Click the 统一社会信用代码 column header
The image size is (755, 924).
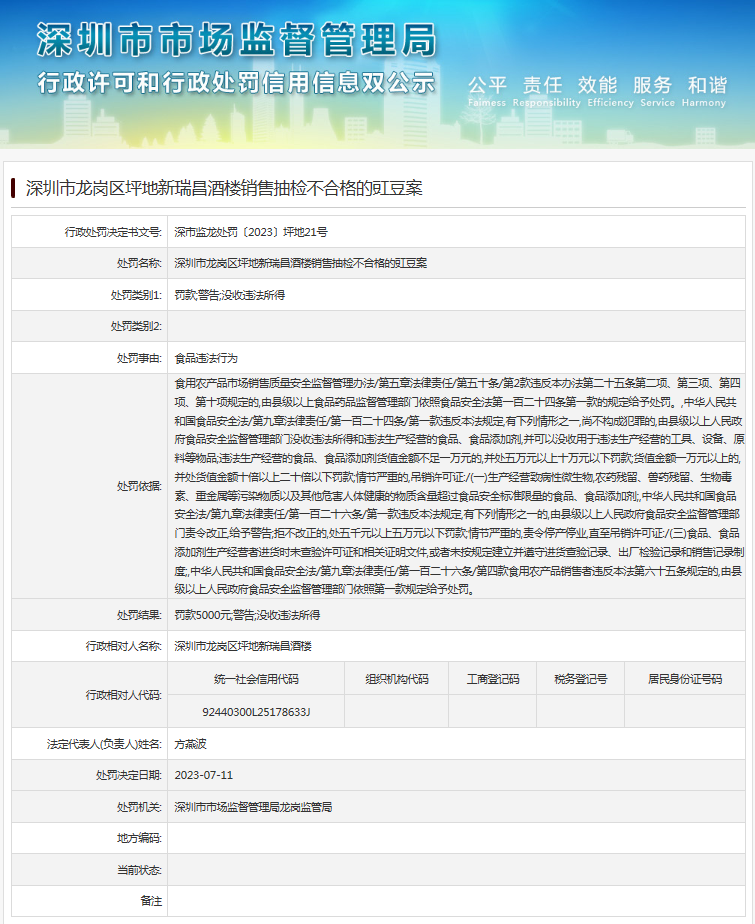[x=256, y=679]
